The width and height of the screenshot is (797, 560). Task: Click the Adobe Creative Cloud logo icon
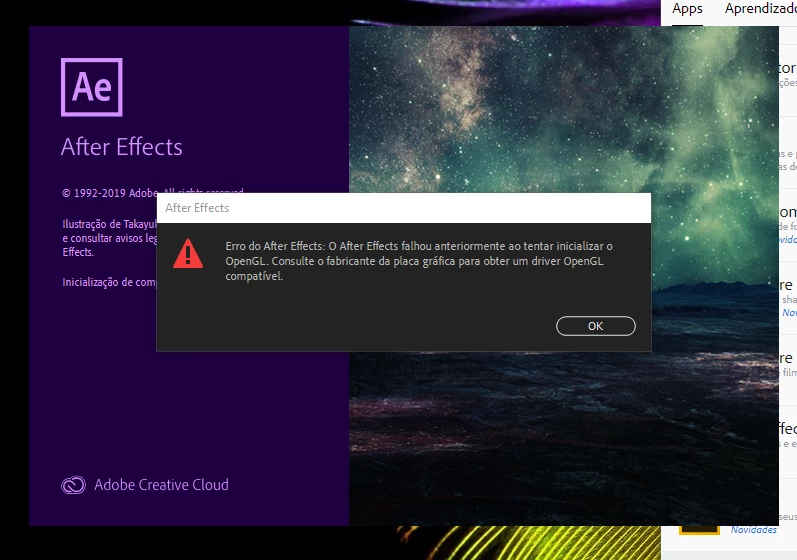74,485
